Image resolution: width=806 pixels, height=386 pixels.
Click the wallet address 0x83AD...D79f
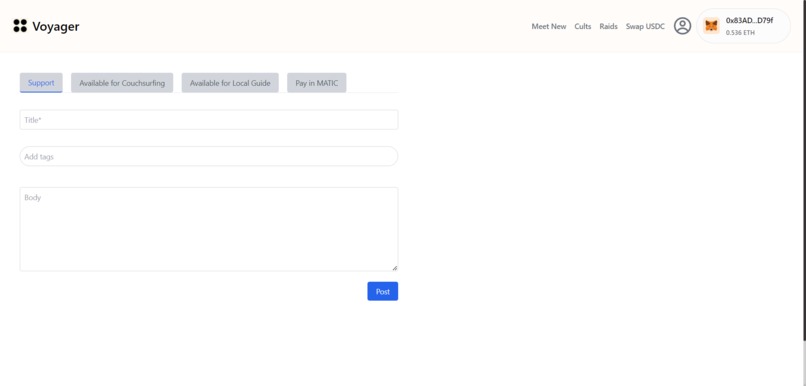(x=749, y=21)
